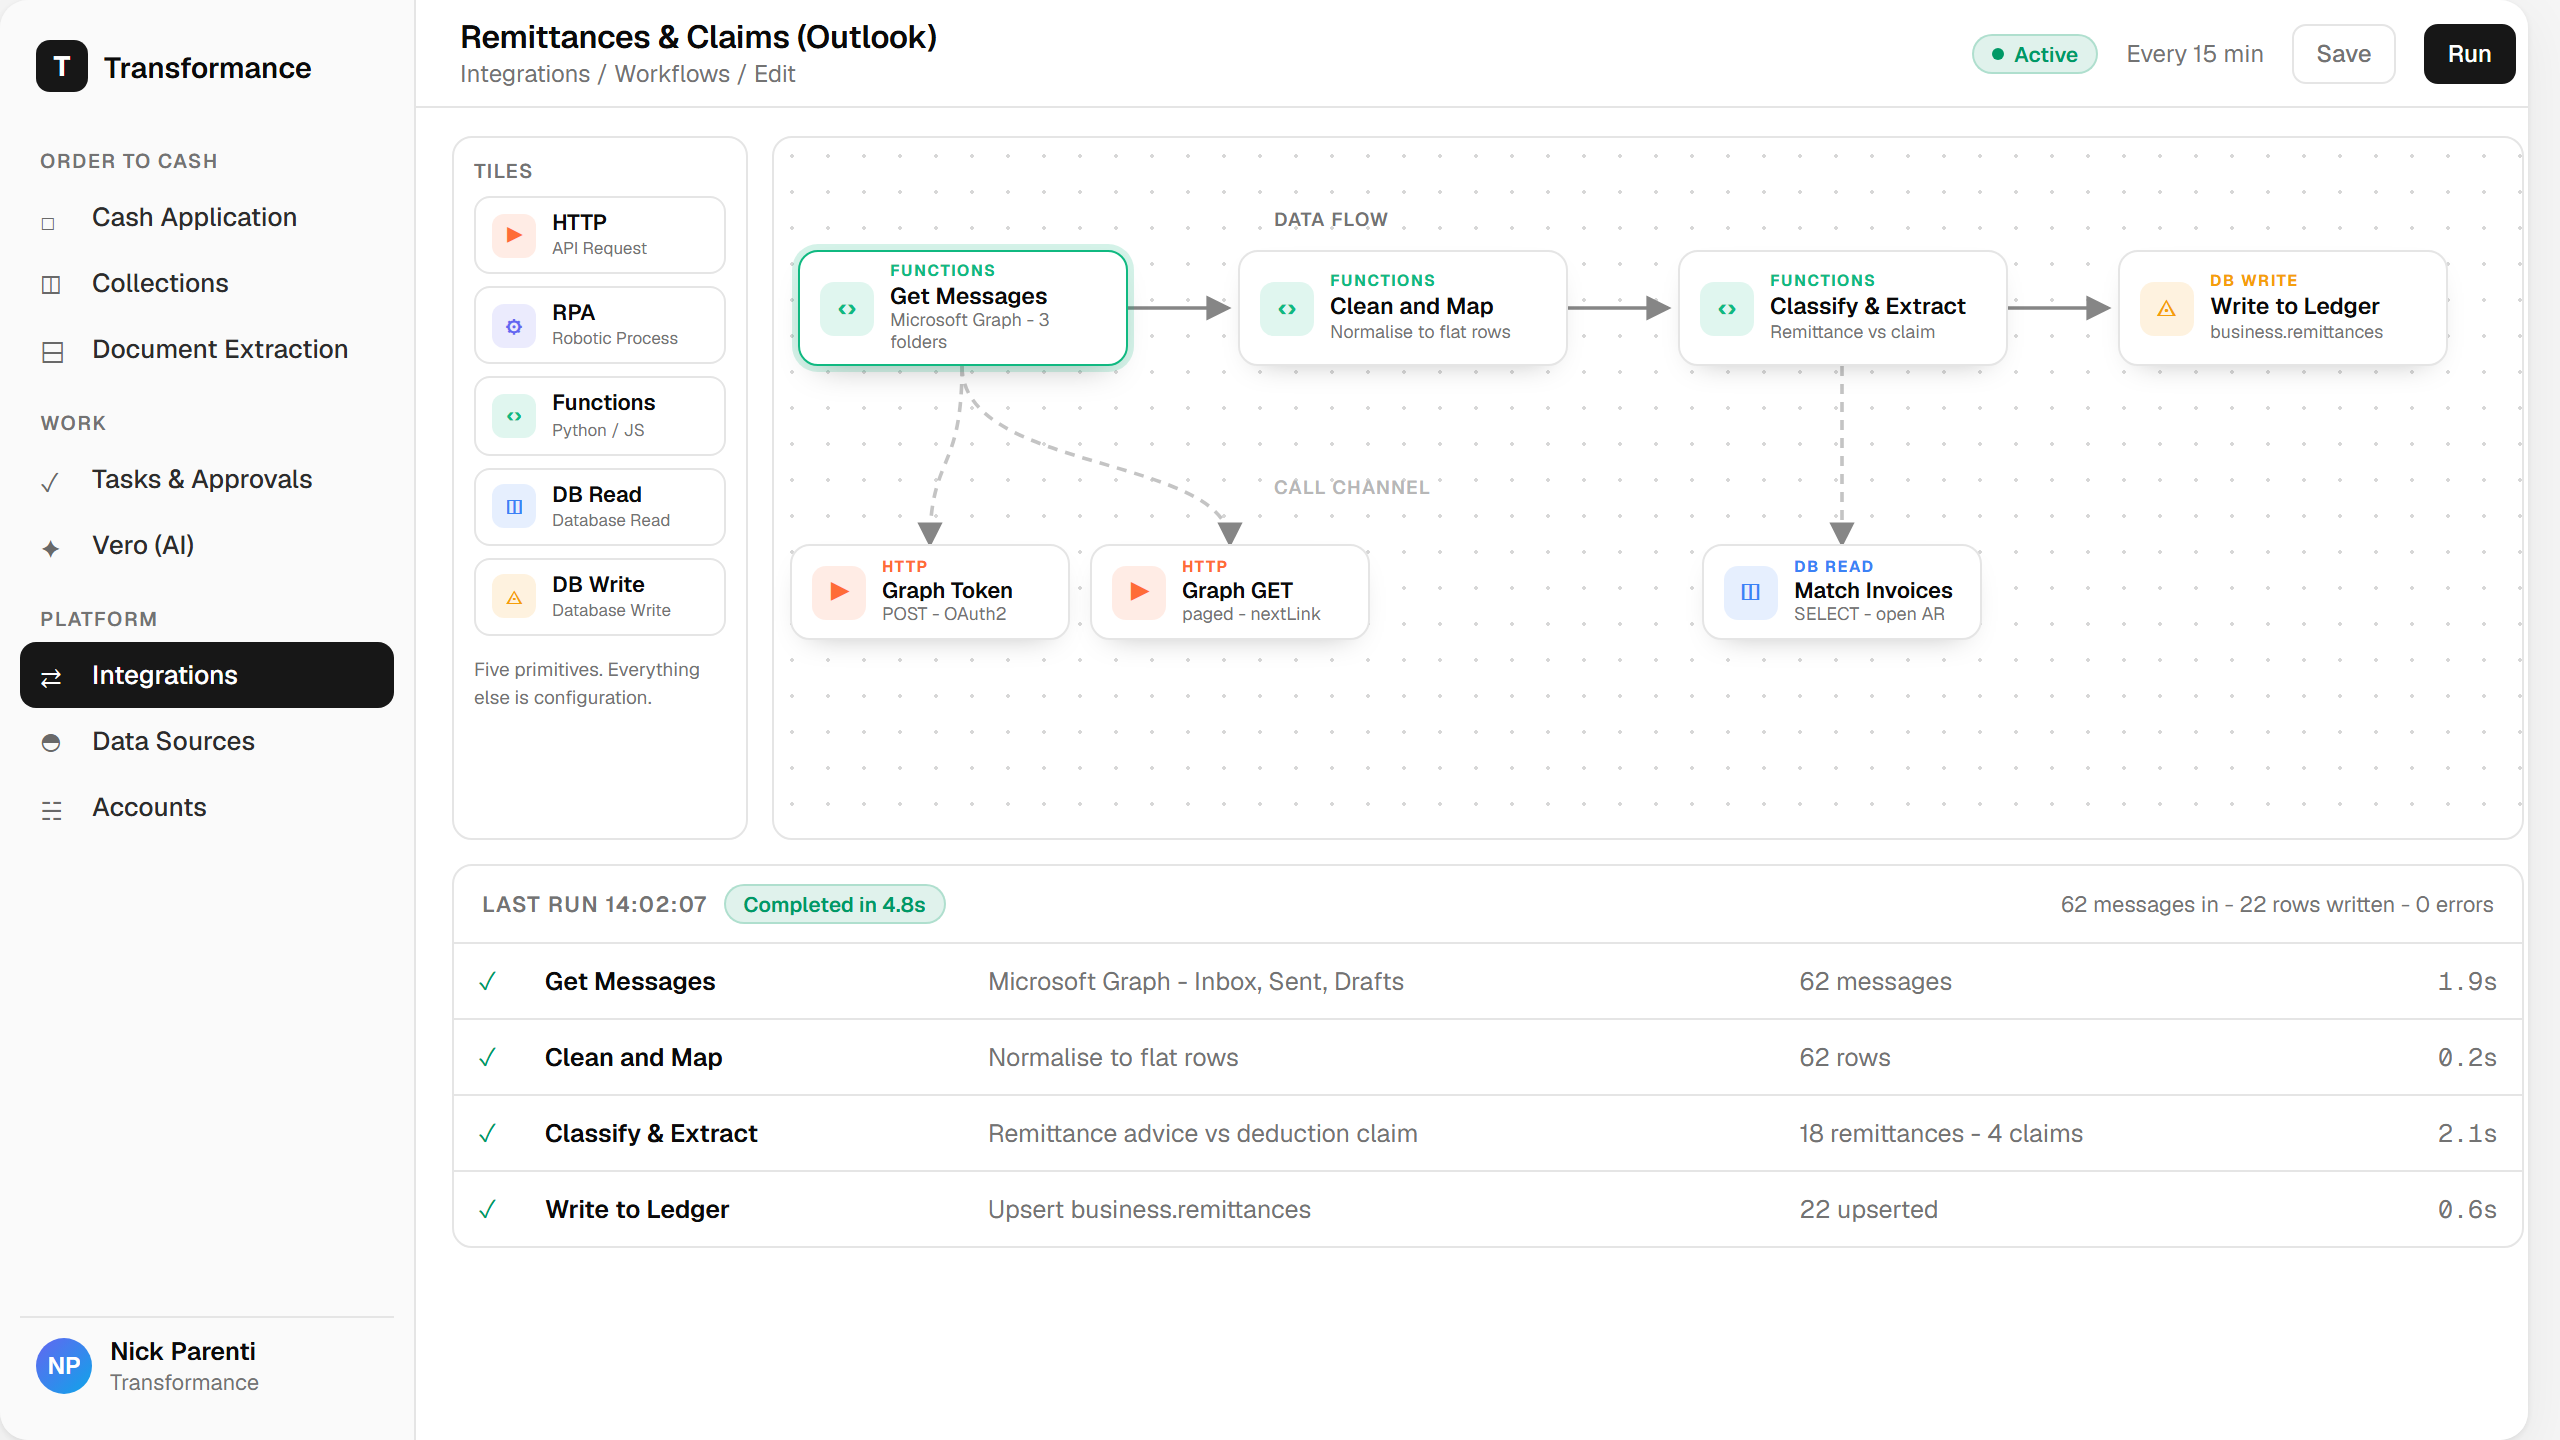Click the Every 15 min schedule
Image resolution: width=2560 pixels, height=1440 pixels.
click(2194, 54)
